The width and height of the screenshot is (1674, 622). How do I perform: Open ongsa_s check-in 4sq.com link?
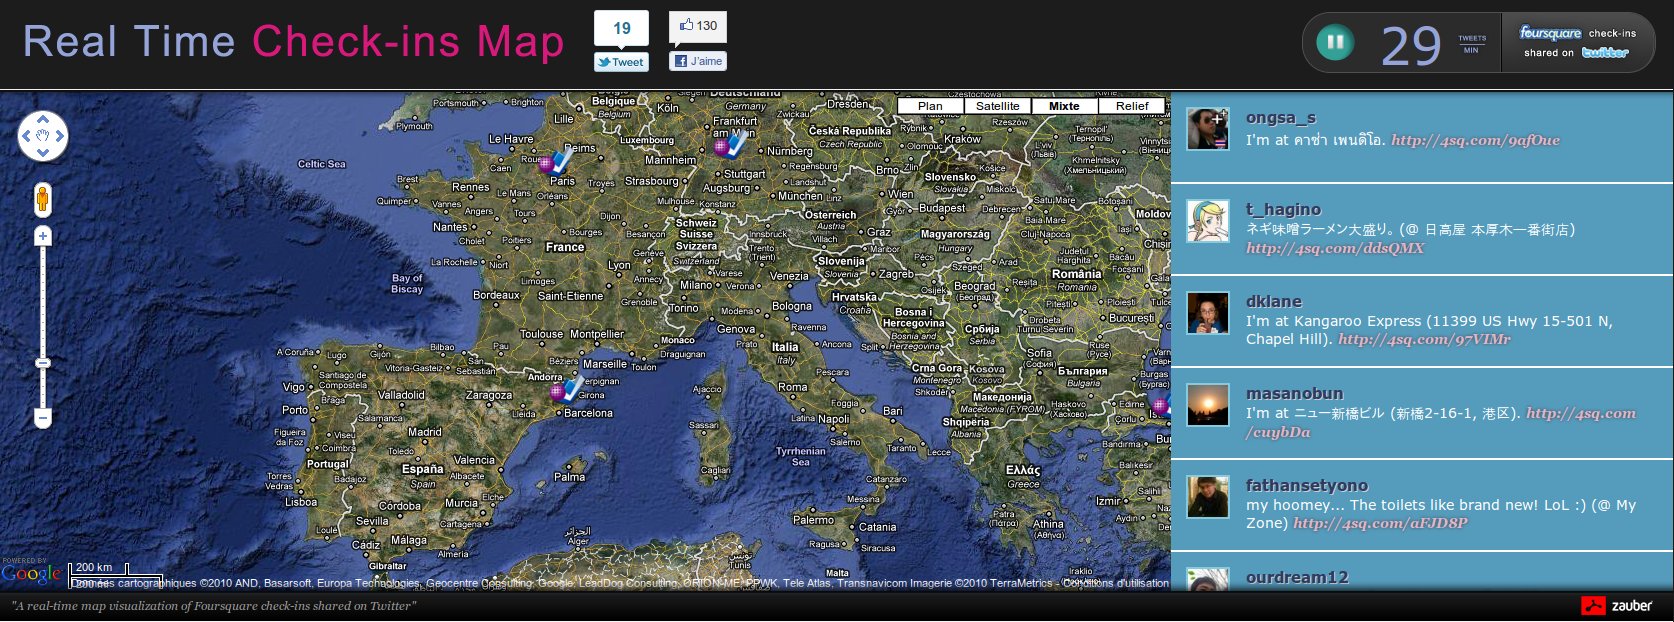[1475, 140]
